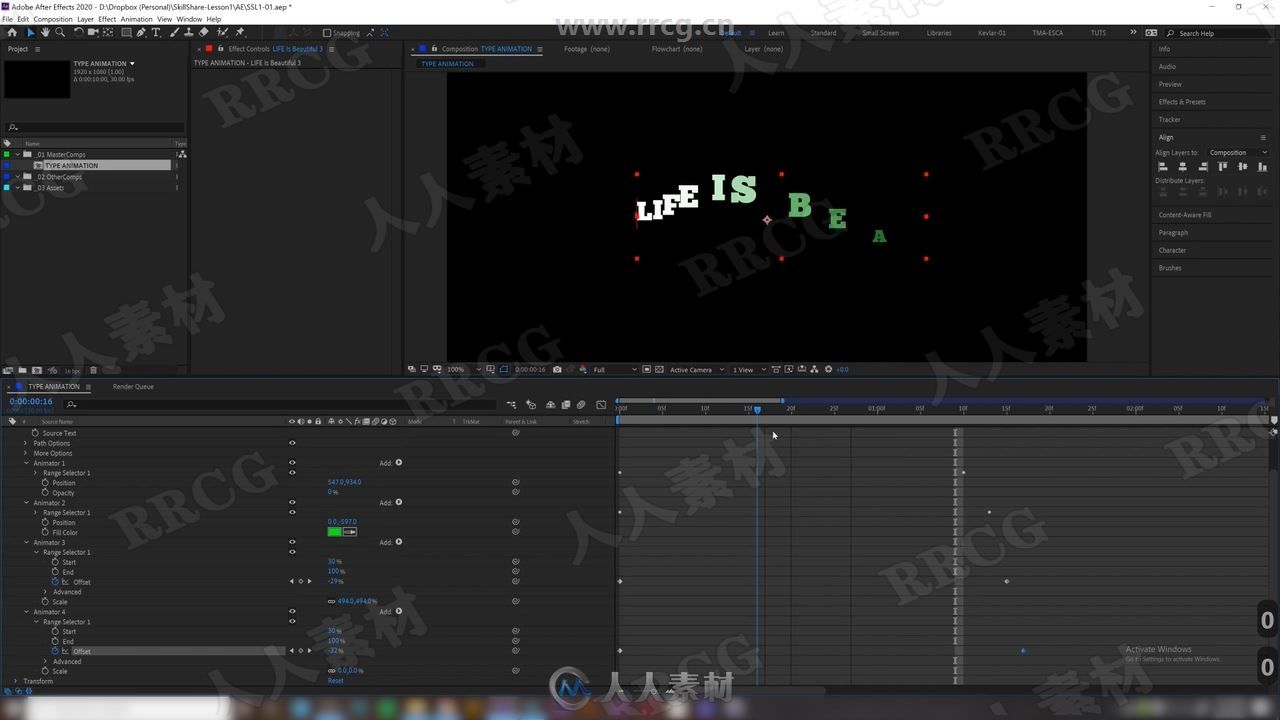The image size is (1280, 720).
Task: Select the Horizontal Type tool
Action: click(156, 32)
